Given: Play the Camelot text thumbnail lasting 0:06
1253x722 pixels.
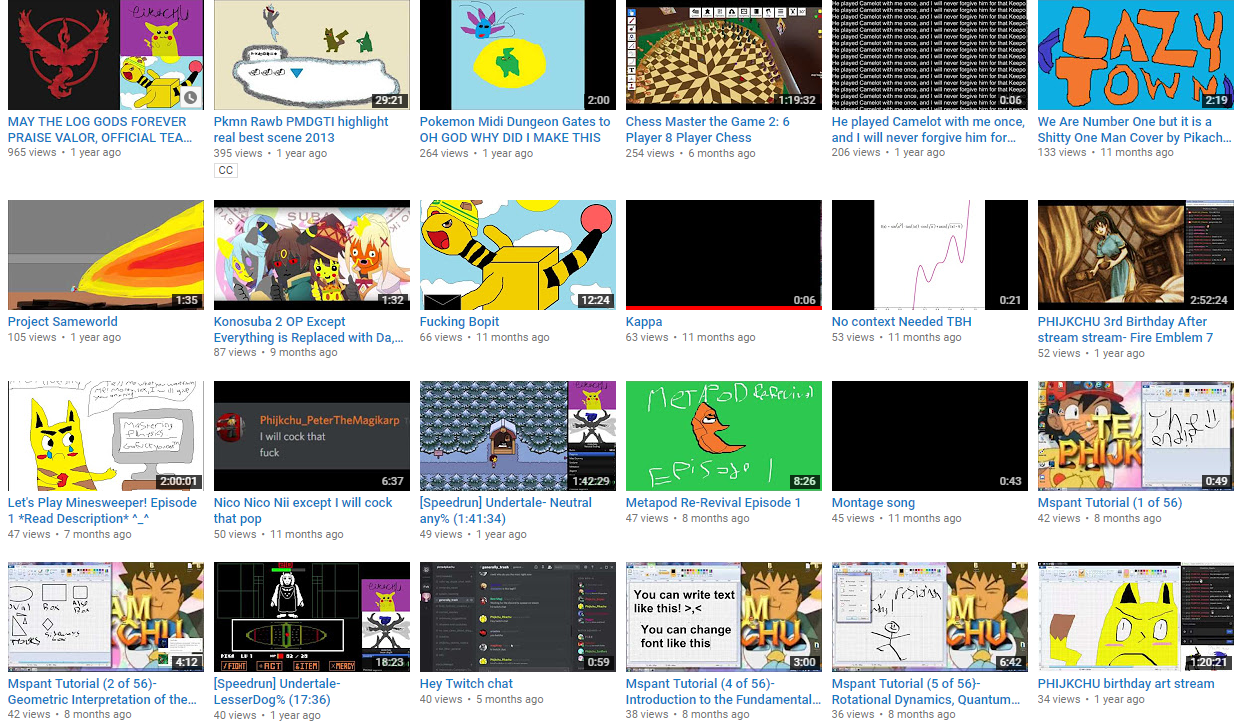Looking at the screenshot, I should click(x=930, y=55).
